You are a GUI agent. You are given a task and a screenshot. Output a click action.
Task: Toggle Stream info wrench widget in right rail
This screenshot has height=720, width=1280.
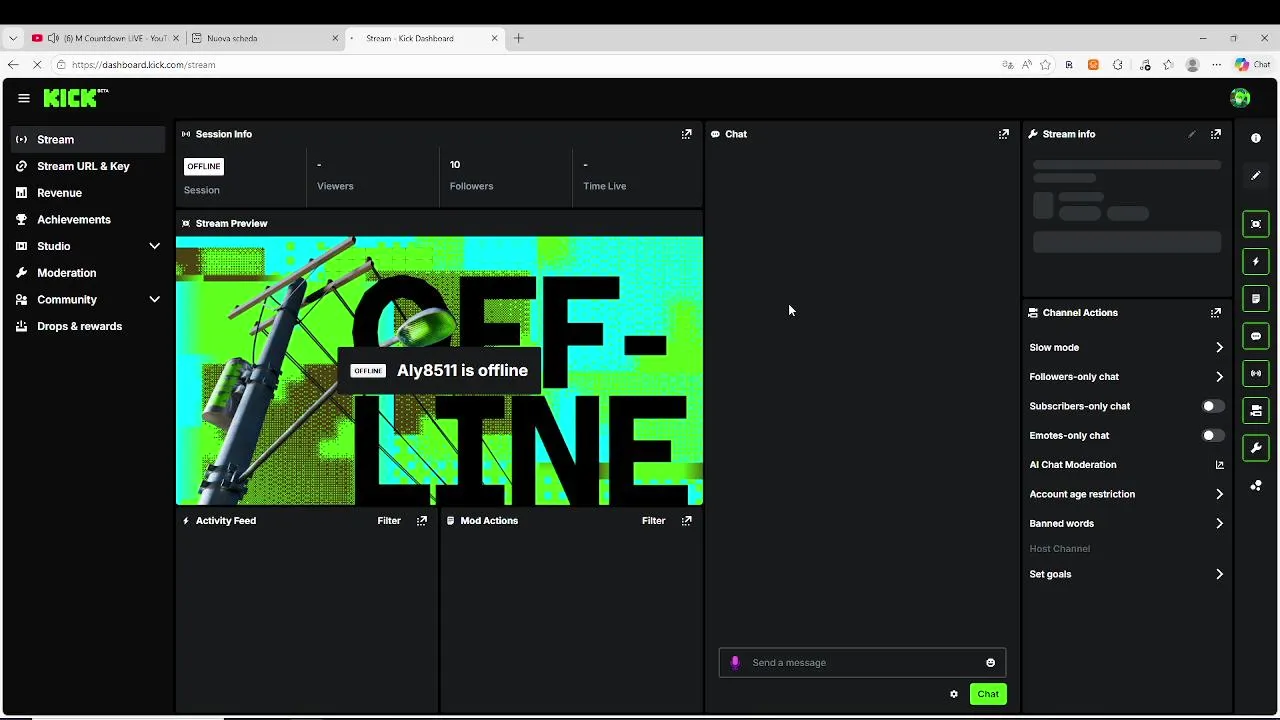(1256, 448)
